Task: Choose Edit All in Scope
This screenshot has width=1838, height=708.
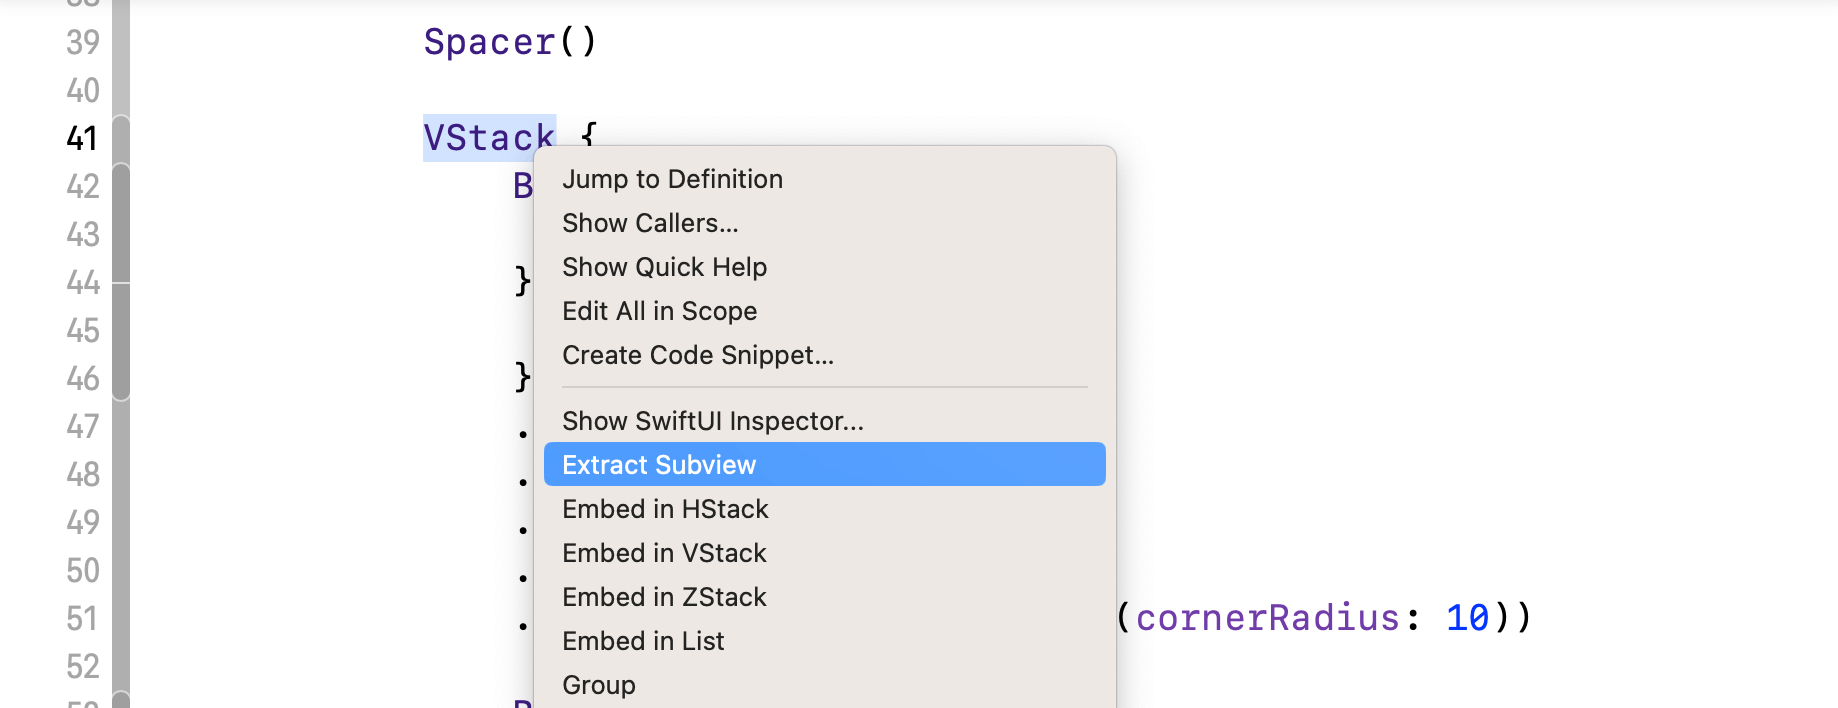Action: pos(659,311)
